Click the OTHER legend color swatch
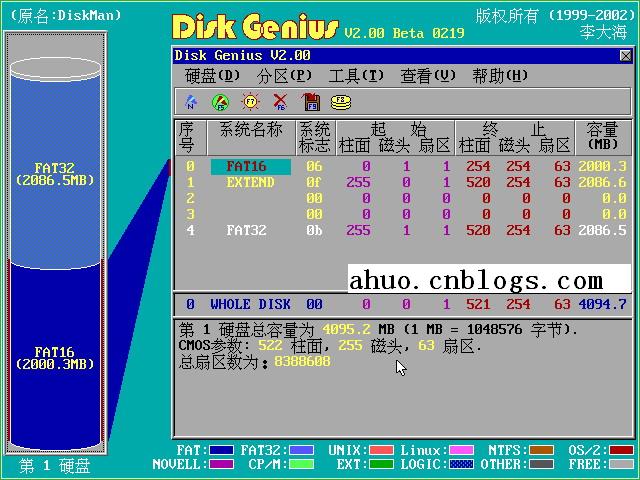This screenshot has height=480, width=640. [541, 464]
